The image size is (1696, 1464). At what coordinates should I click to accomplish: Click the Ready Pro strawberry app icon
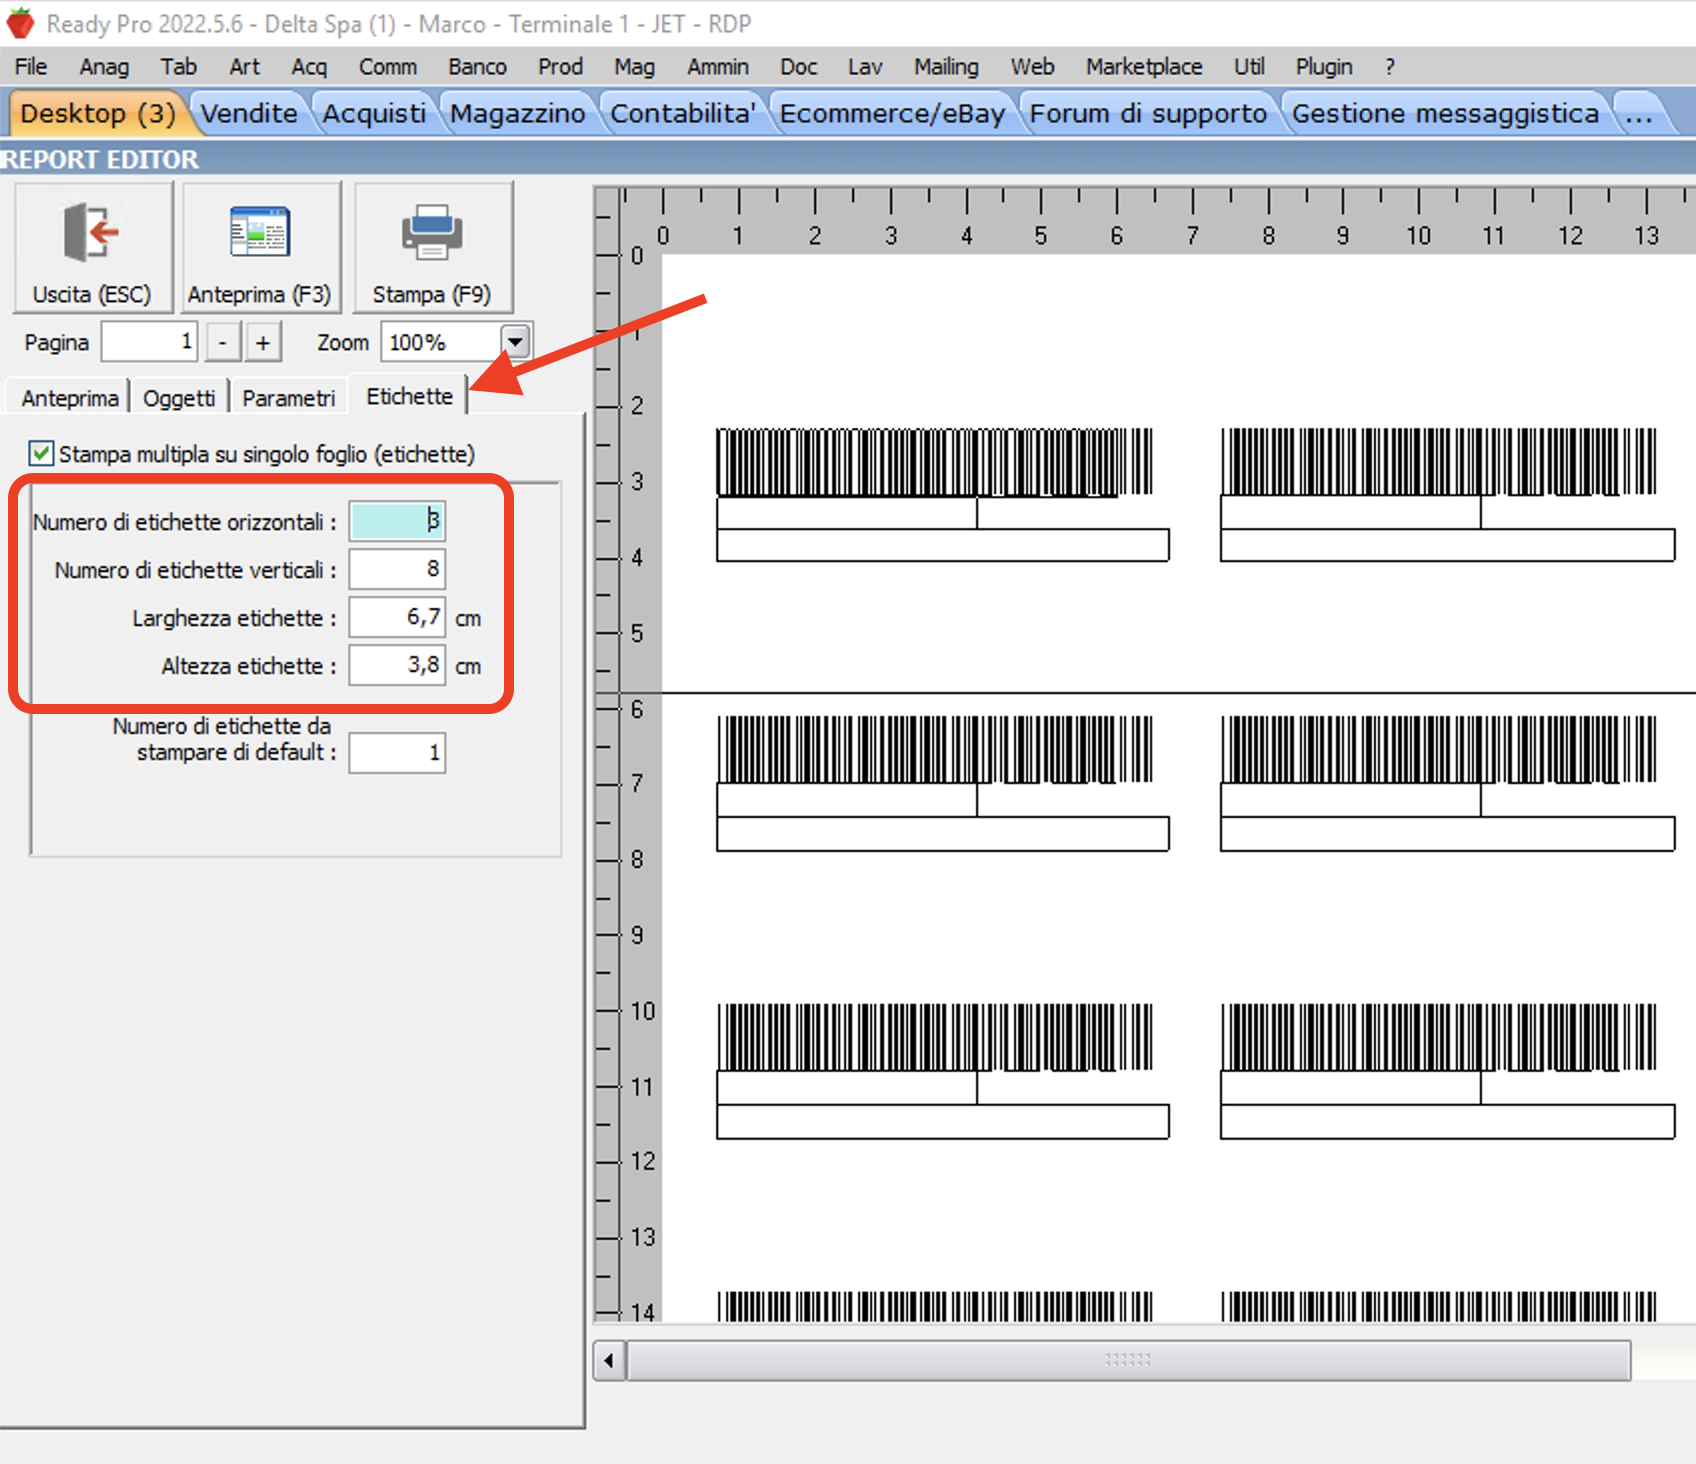20,23
